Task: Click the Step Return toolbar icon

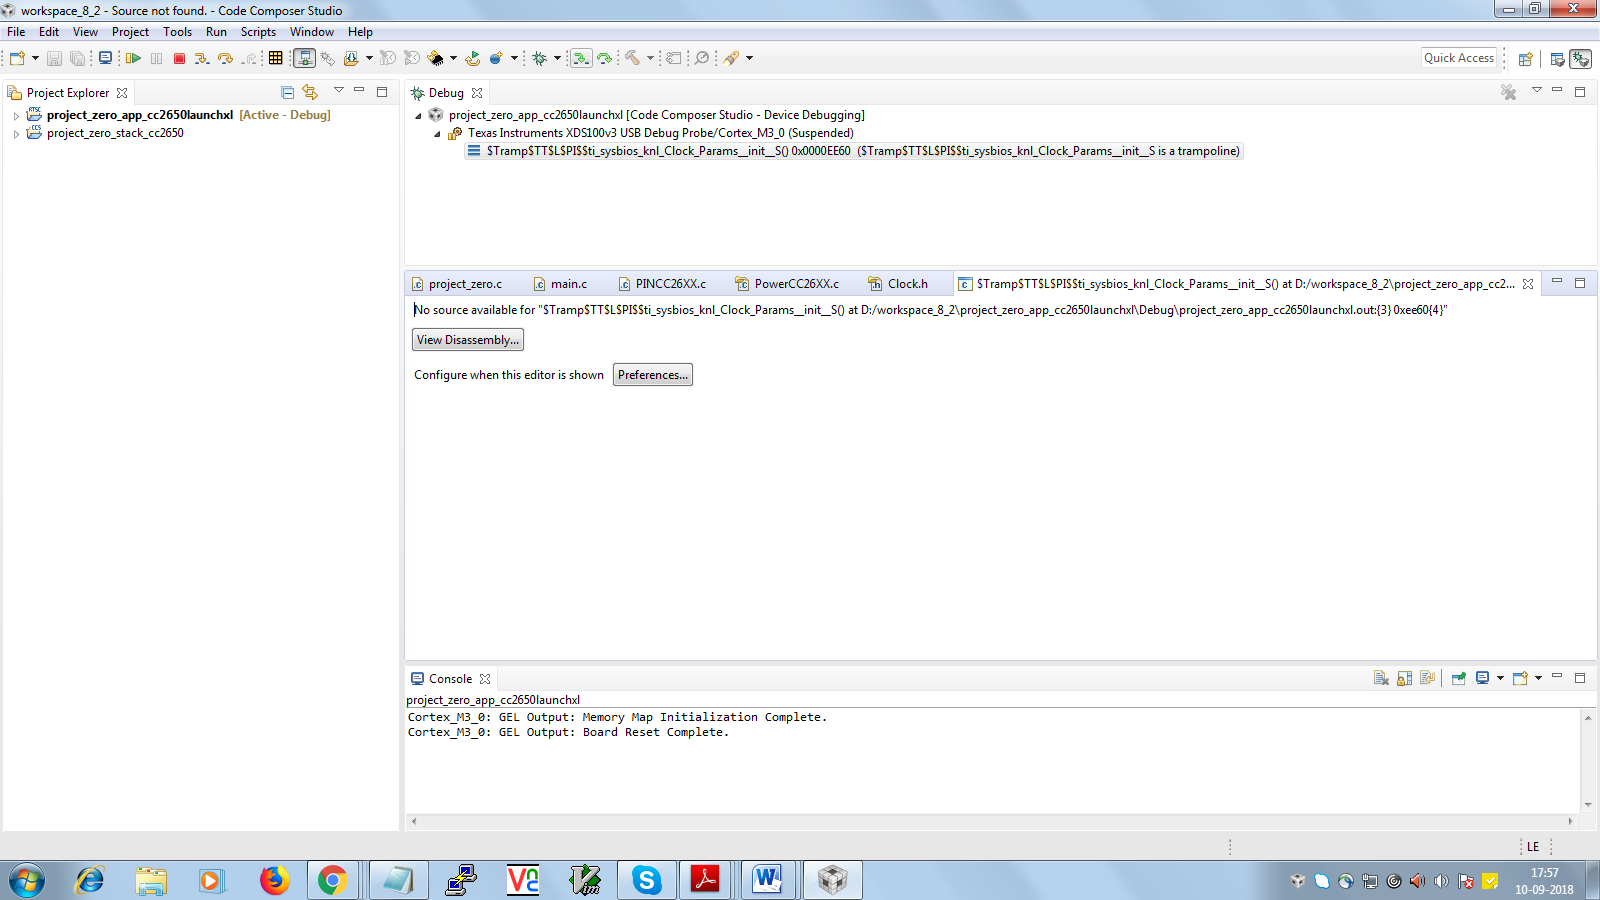Action: click(249, 58)
